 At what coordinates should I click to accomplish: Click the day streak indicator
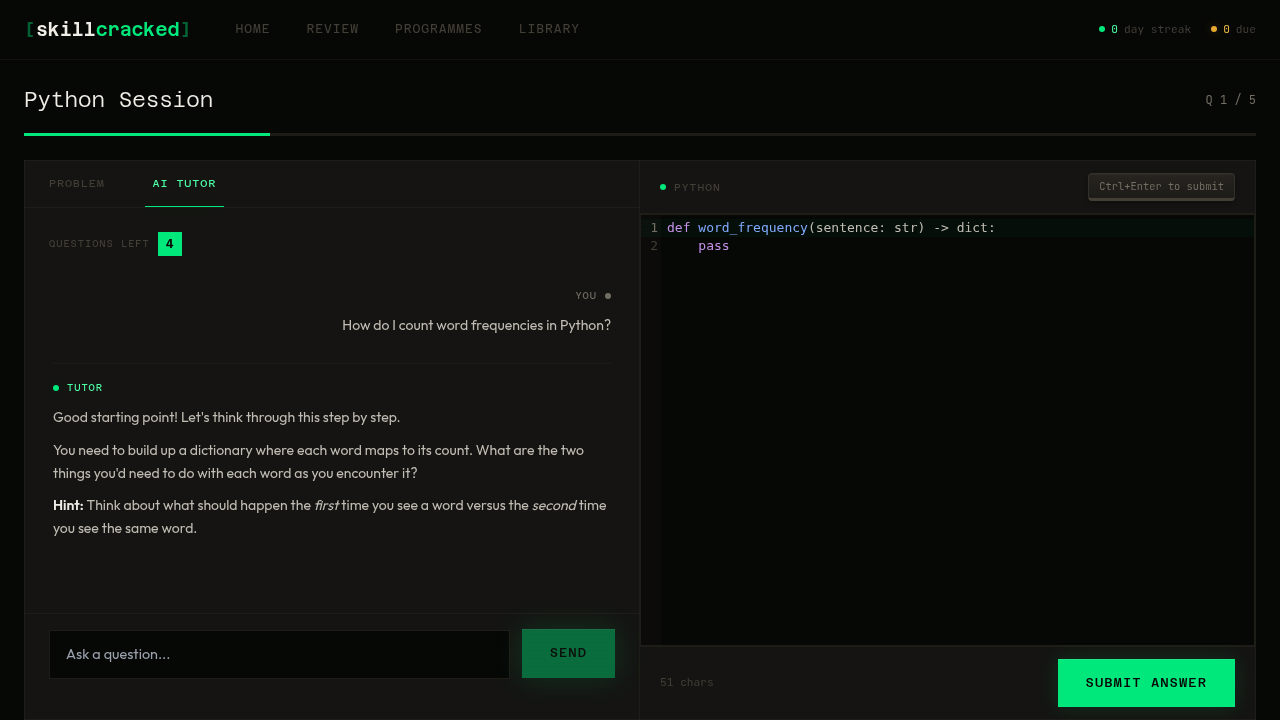pos(1145,29)
